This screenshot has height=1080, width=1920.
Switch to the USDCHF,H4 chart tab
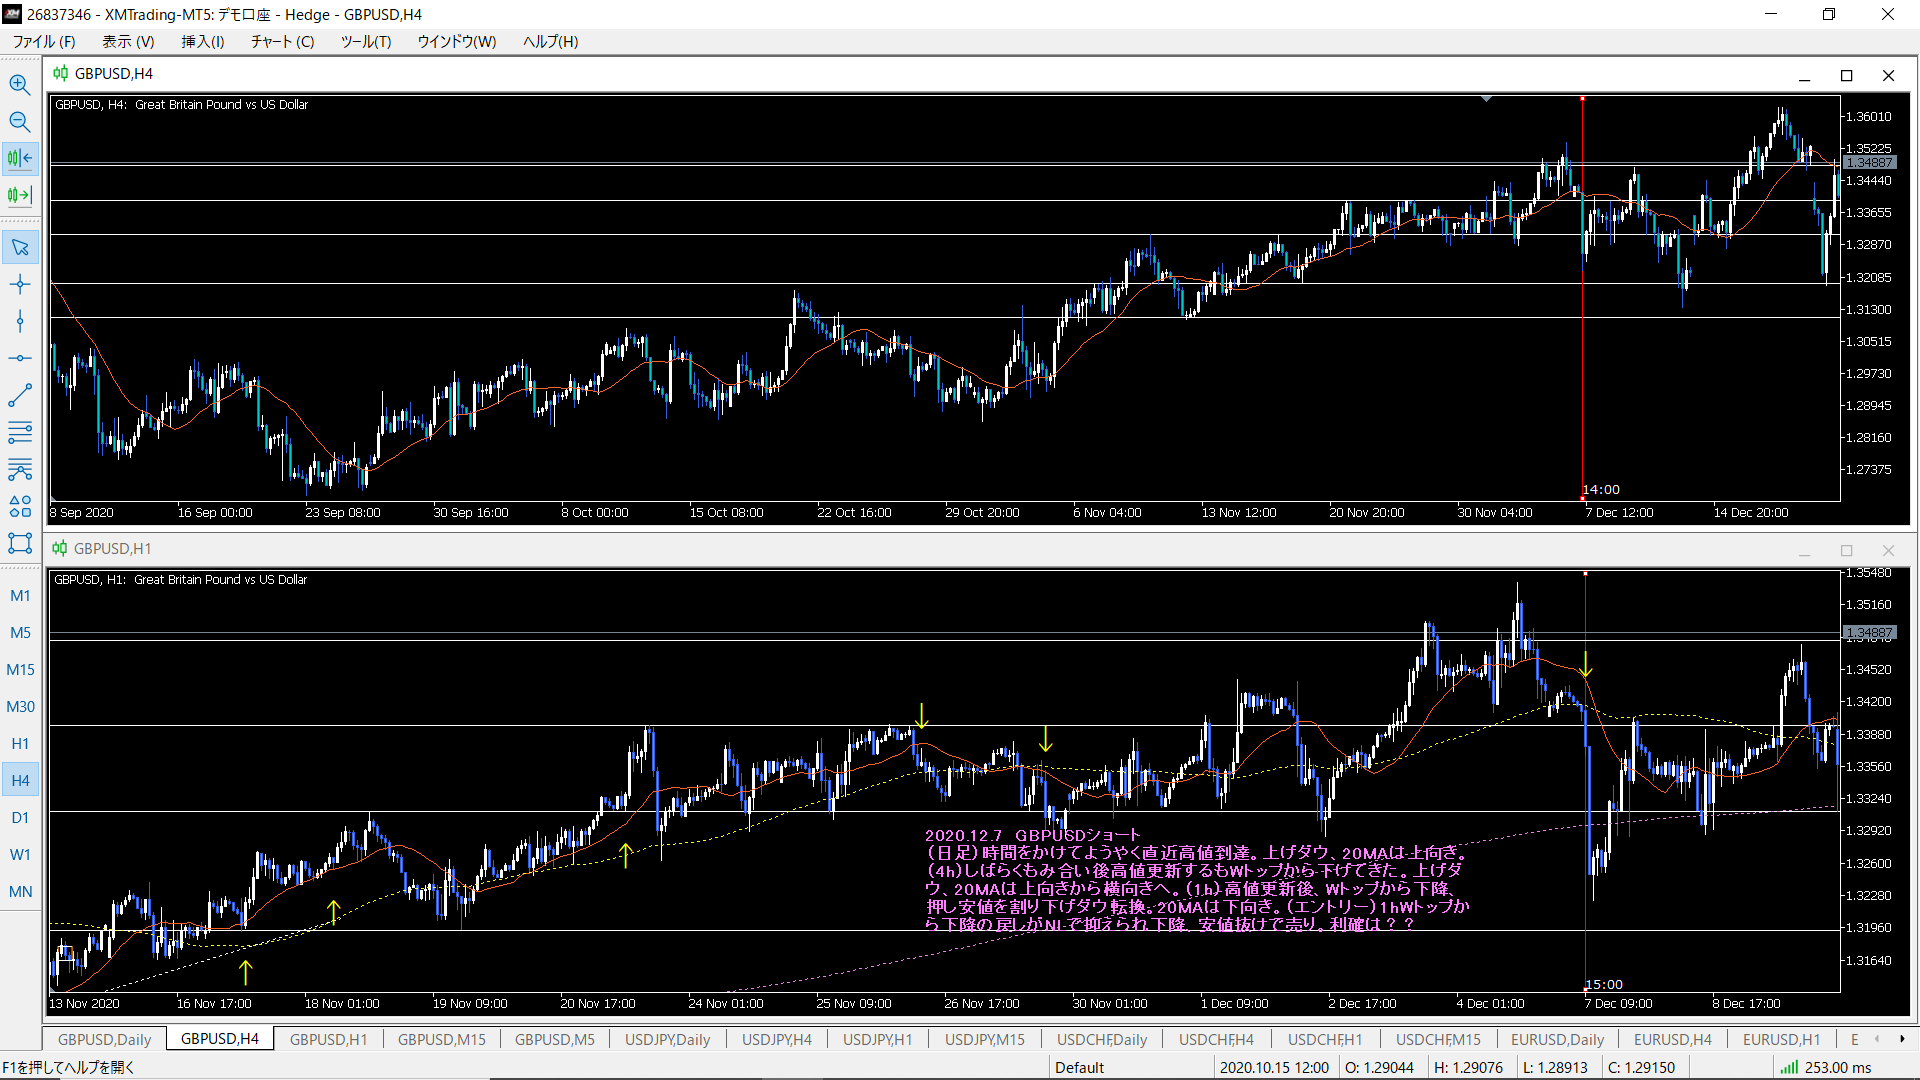point(1216,1039)
